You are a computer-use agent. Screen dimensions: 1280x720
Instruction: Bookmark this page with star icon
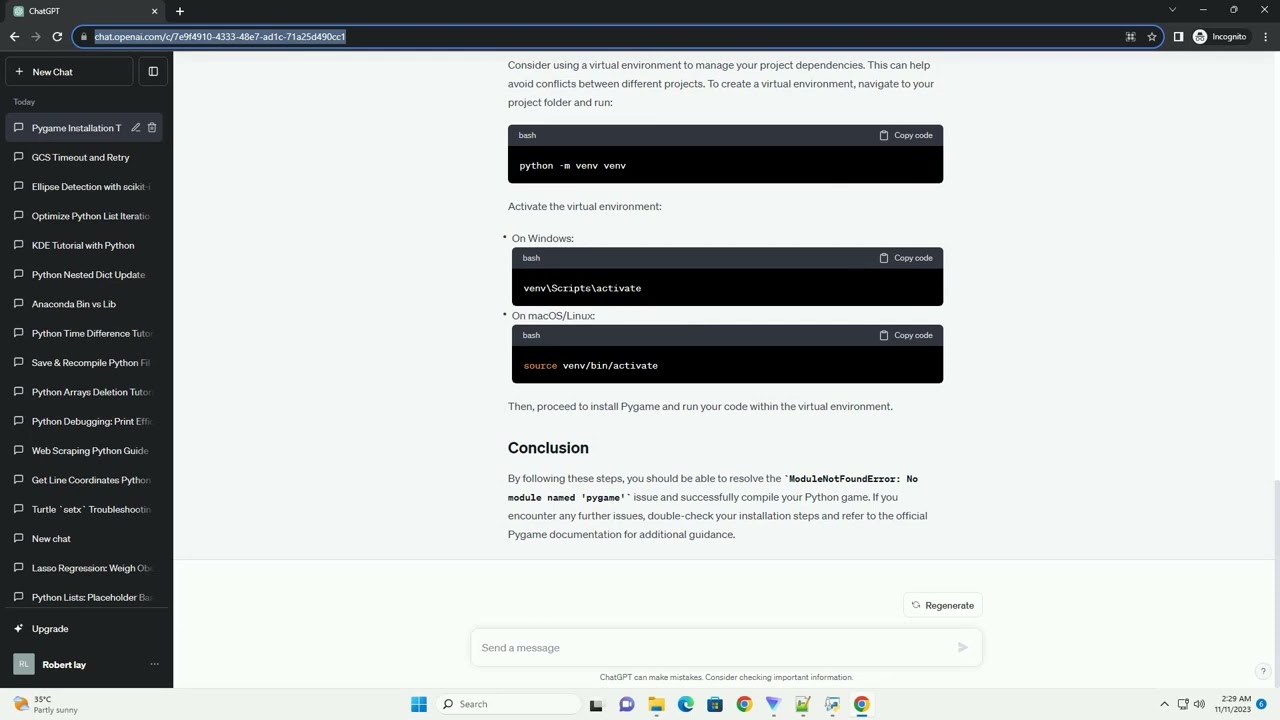coord(1152,37)
